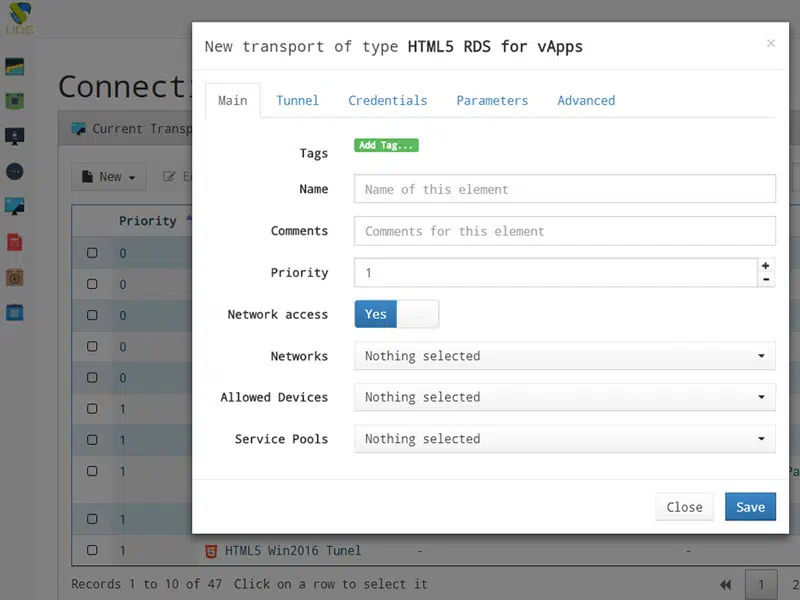Increase Priority with the plus stepper
Image resolution: width=800 pixels, height=600 pixels.
(x=766, y=265)
